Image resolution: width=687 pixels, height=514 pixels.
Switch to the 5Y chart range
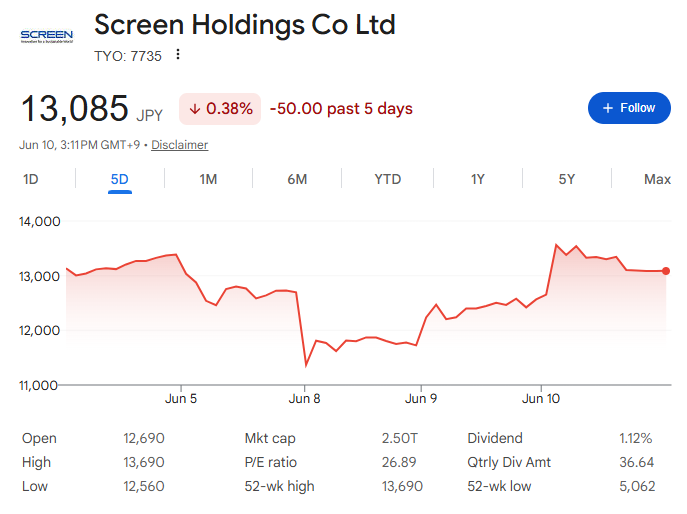click(x=567, y=179)
